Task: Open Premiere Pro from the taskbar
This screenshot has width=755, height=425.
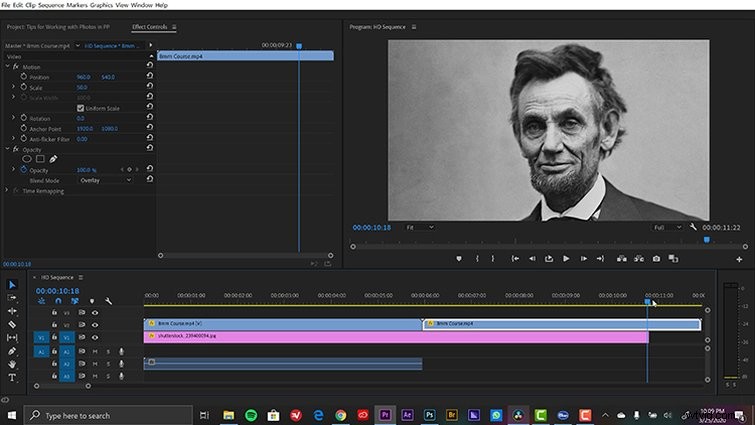Action: click(x=385, y=415)
